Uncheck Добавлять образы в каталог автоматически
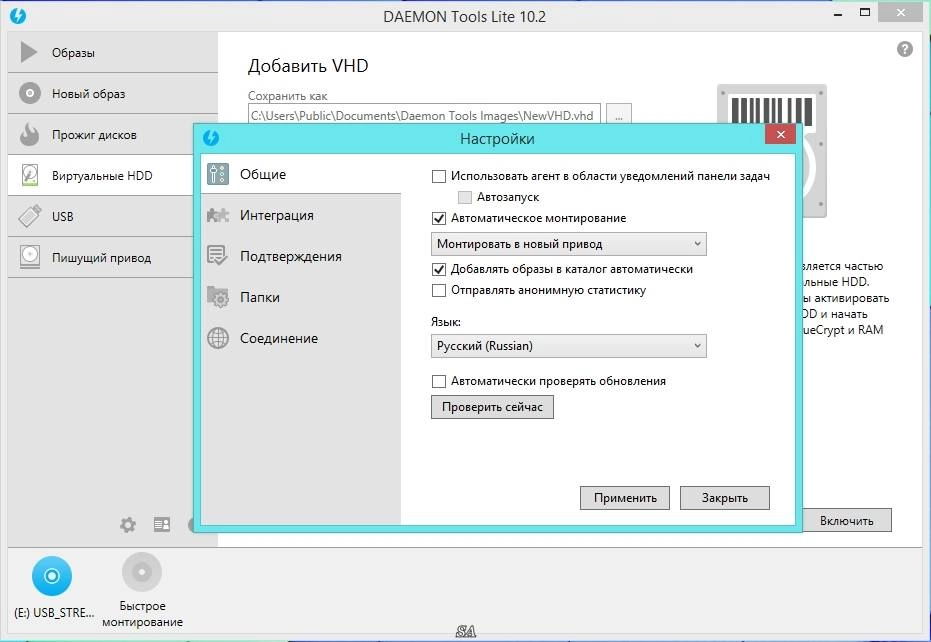This screenshot has width=931, height=642. pyautogui.click(x=439, y=270)
